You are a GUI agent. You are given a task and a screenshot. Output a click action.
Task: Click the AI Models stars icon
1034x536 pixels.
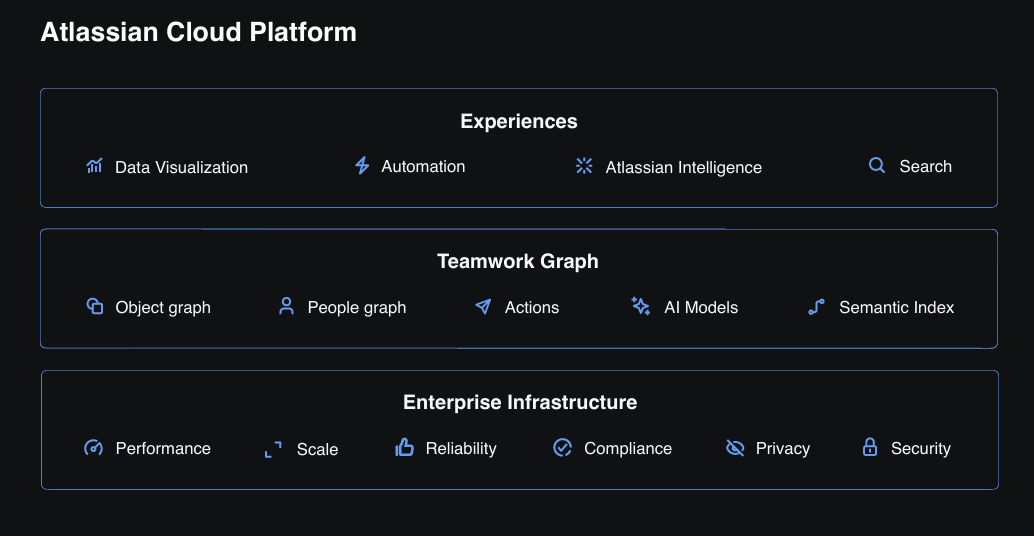(641, 307)
